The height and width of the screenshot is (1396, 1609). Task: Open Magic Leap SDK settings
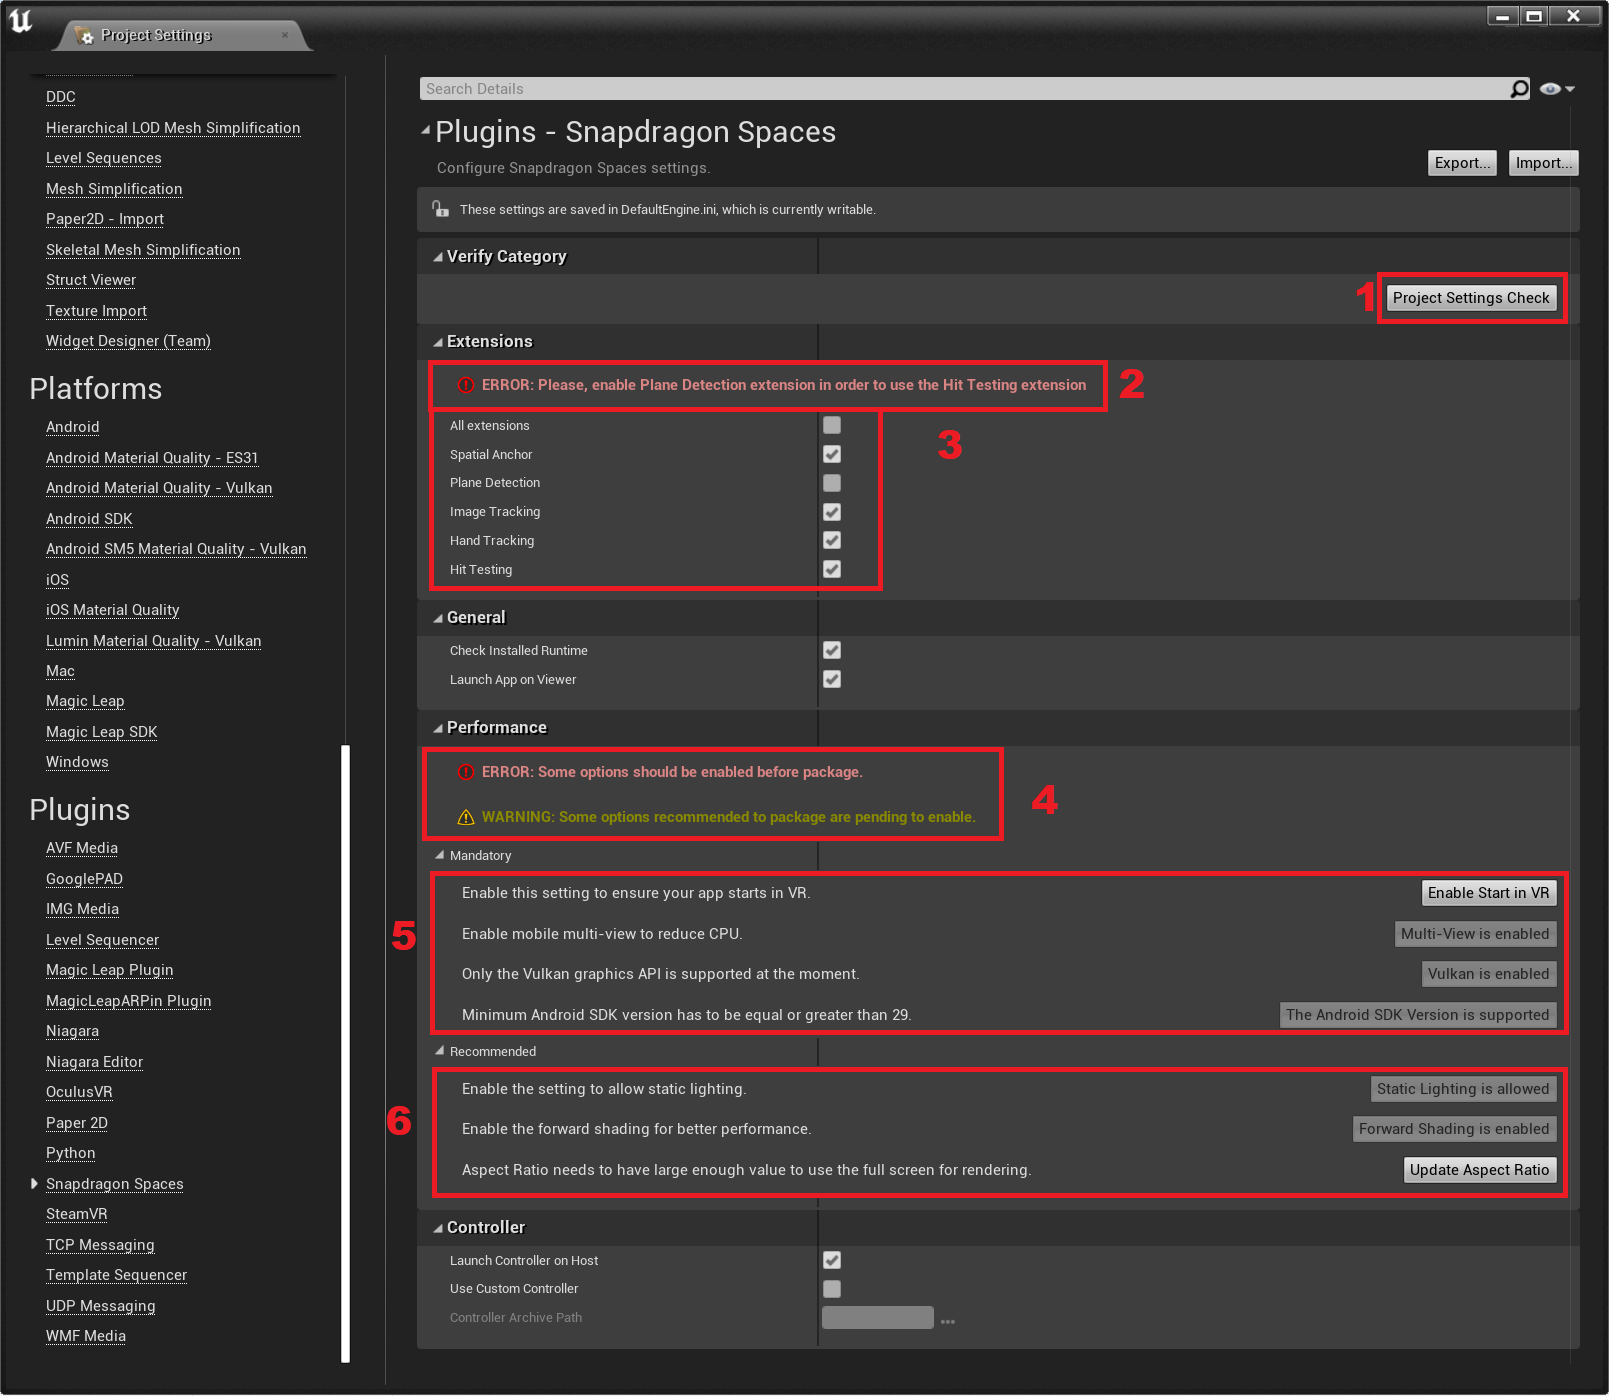pyautogui.click(x=102, y=732)
